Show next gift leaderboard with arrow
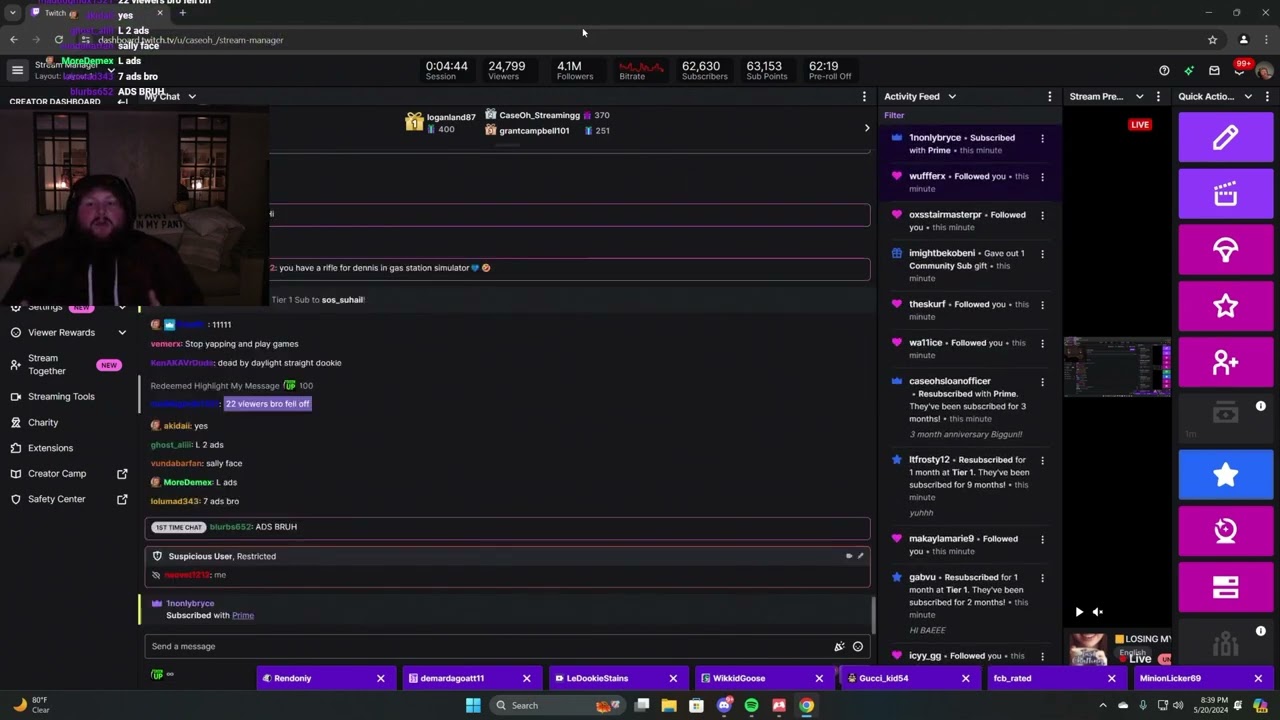Viewport: 1280px width, 720px height. (x=867, y=128)
